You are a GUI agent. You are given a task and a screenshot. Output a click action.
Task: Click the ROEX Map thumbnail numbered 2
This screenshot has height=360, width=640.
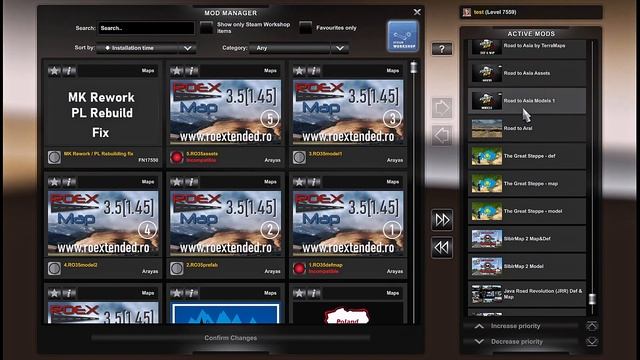click(226, 223)
